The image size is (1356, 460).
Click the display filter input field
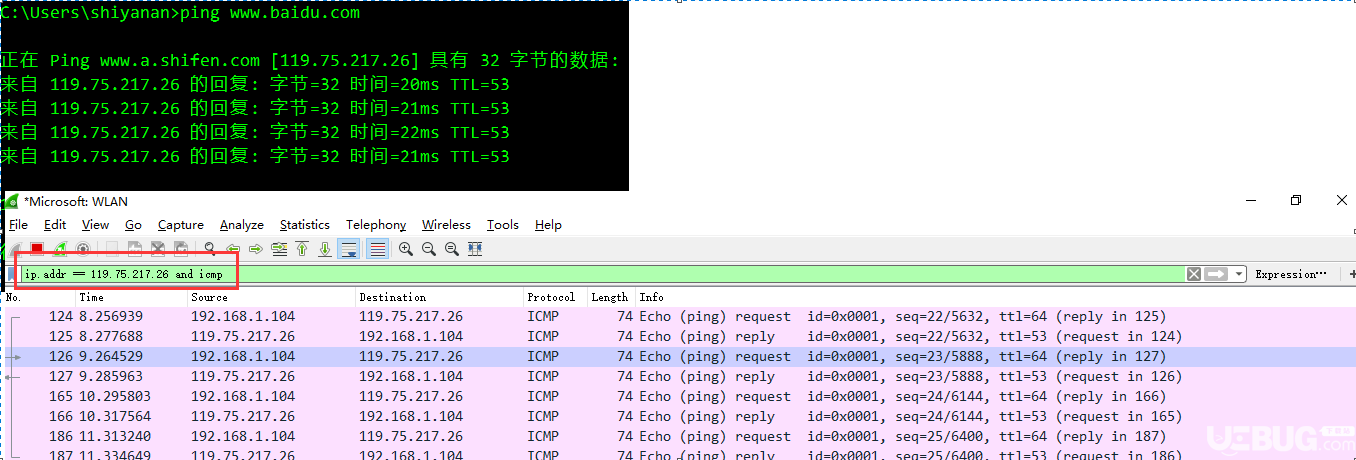602,274
